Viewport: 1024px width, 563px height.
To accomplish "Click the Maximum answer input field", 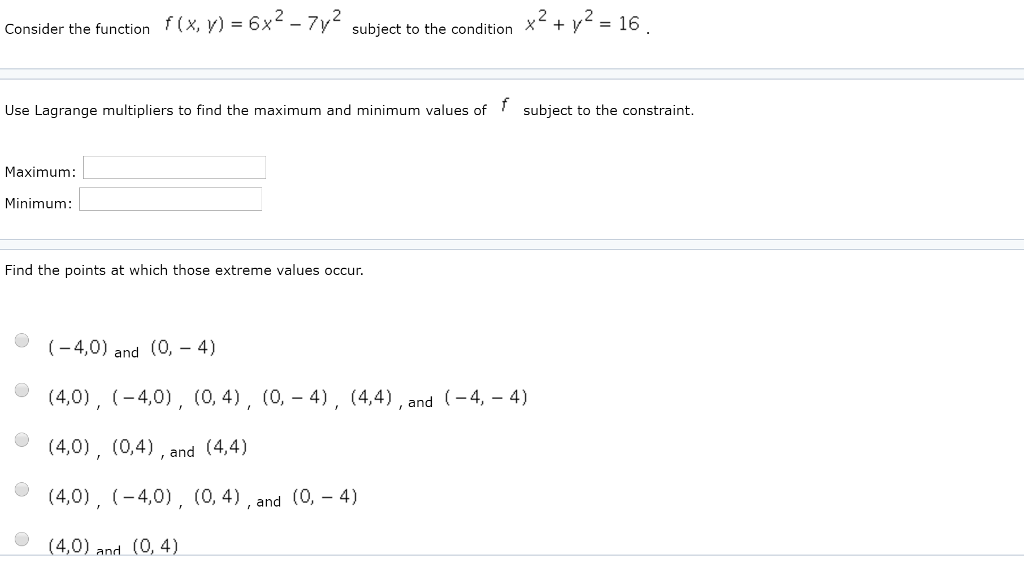I will pyautogui.click(x=174, y=168).
